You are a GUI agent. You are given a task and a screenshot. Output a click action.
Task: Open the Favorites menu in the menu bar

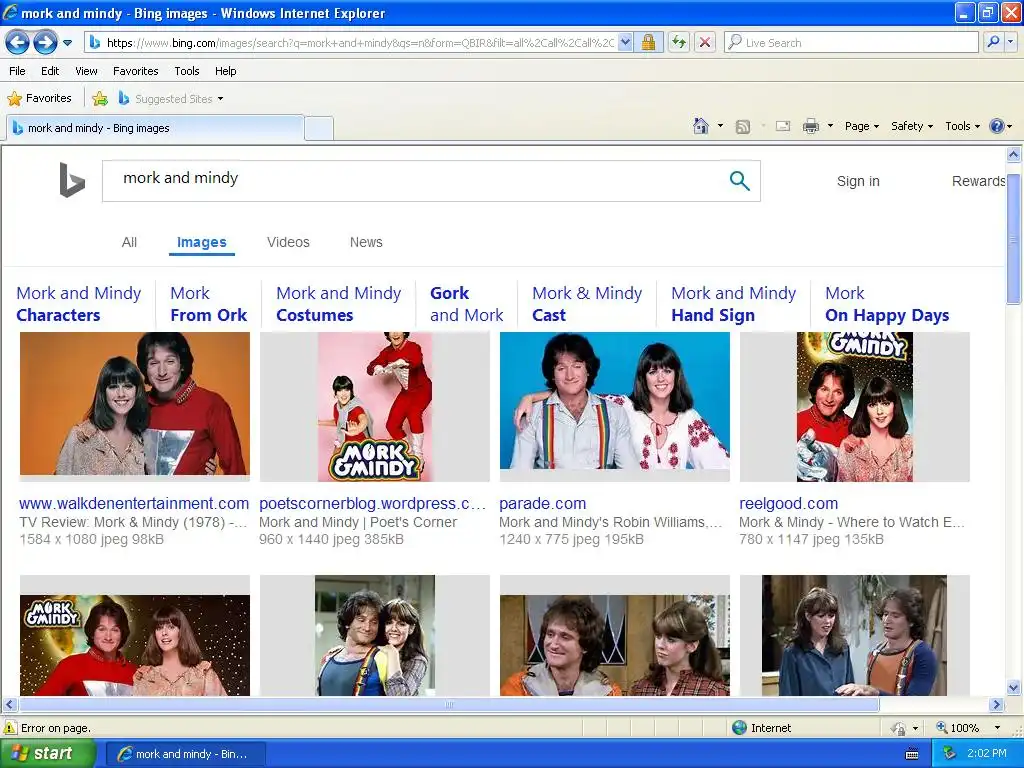click(x=135, y=71)
